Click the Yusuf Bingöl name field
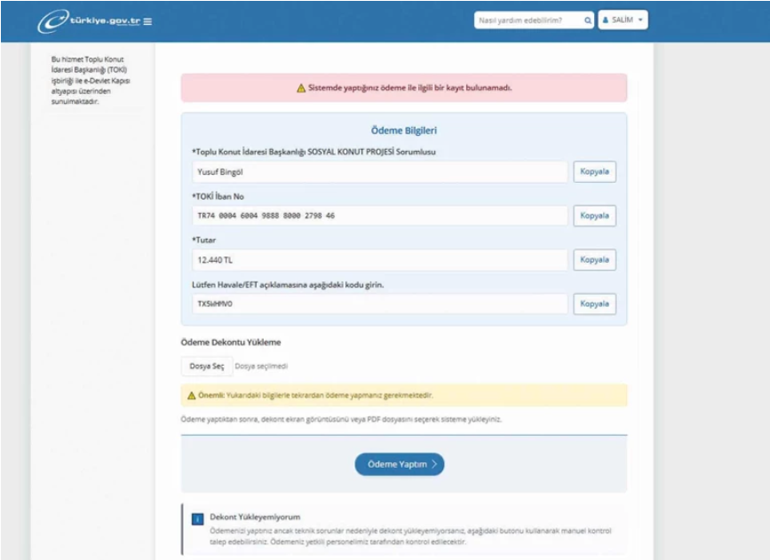This screenshot has height=560, width=770. (379, 172)
